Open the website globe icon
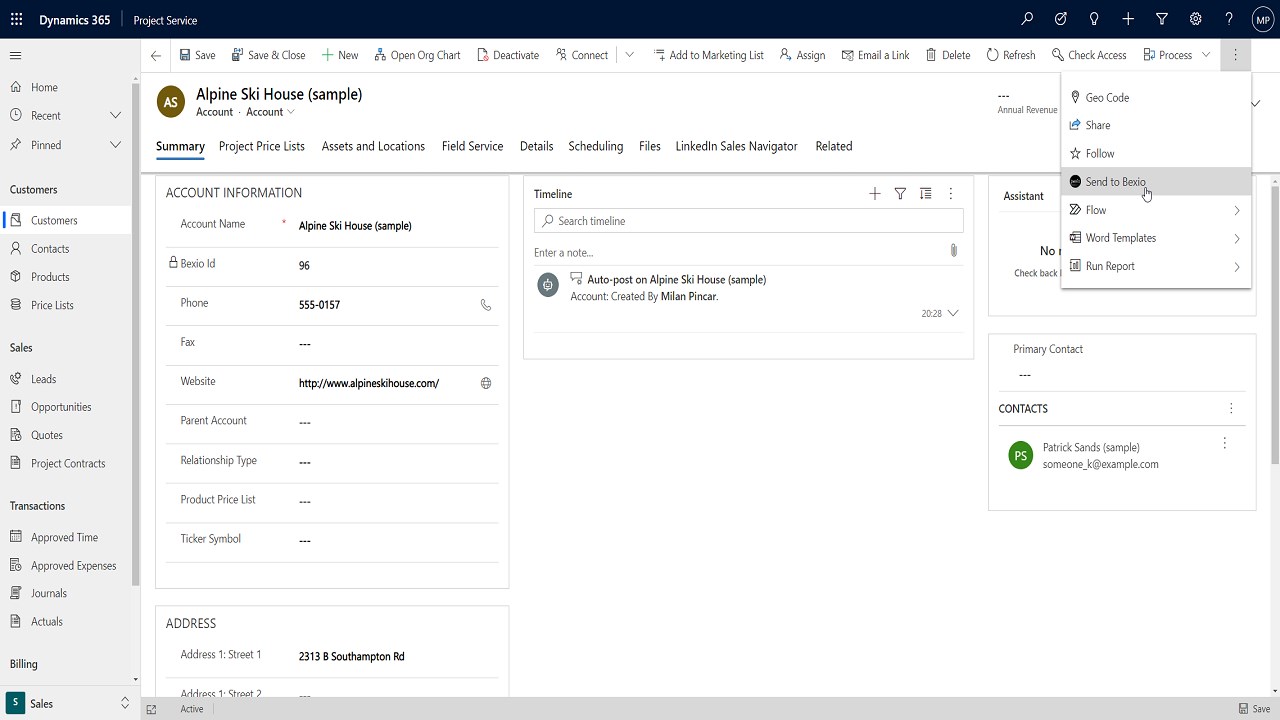This screenshot has width=1280, height=720. pyautogui.click(x=486, y=383)
